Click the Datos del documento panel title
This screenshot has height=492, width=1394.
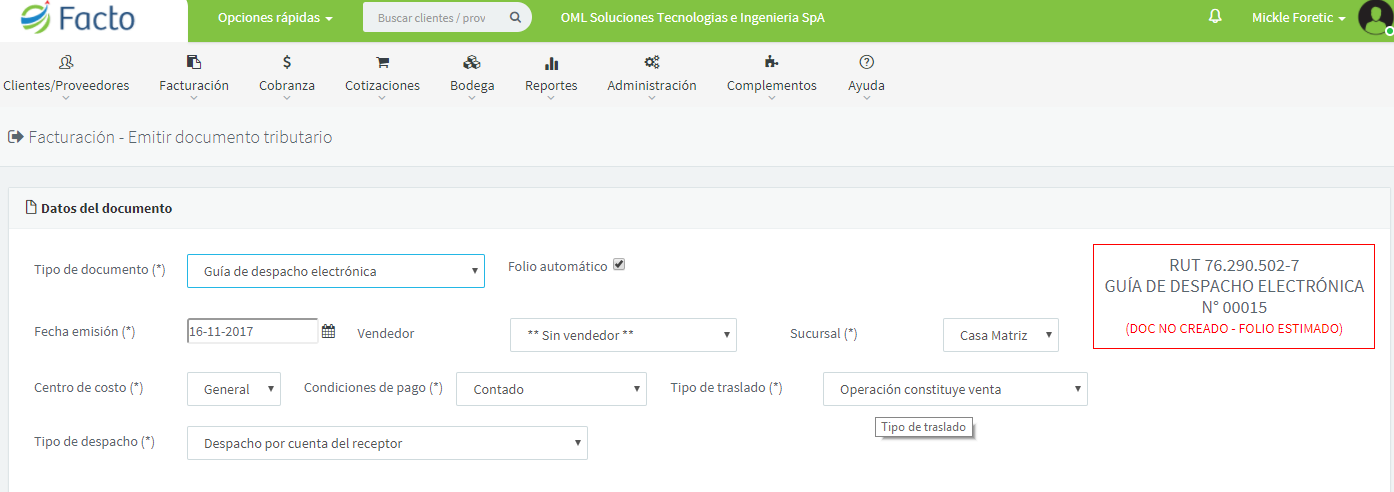pyautogui.click(x=106, y=208)
